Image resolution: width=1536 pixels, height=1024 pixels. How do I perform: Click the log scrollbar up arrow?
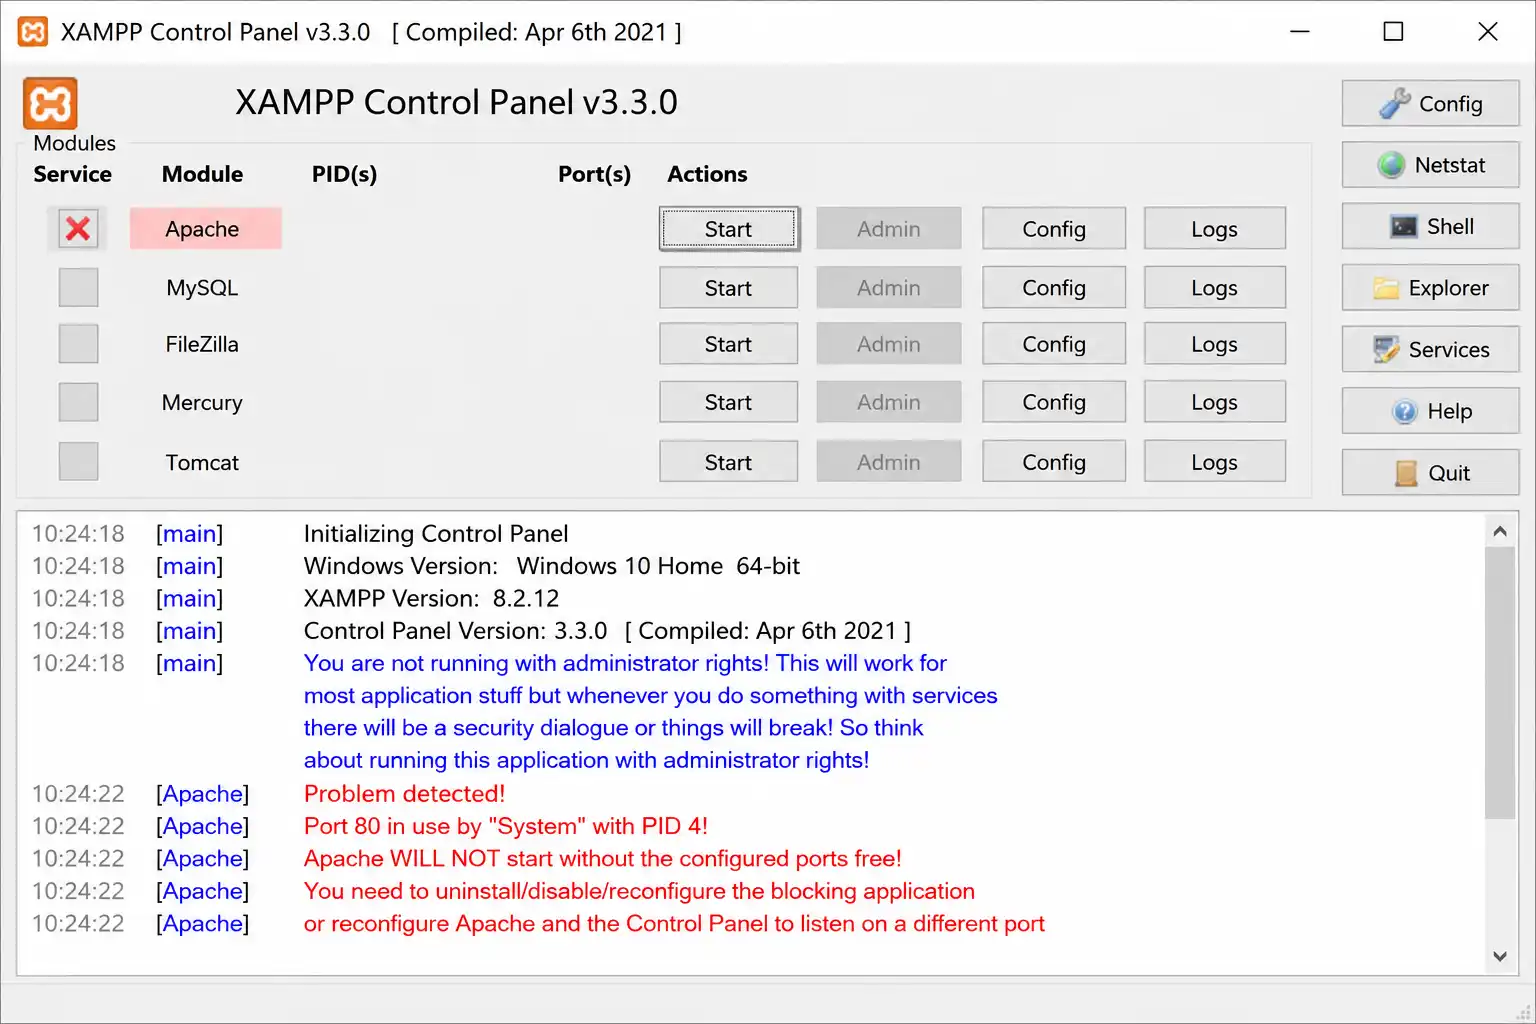pyautogui.click(x=1499, y=531)
